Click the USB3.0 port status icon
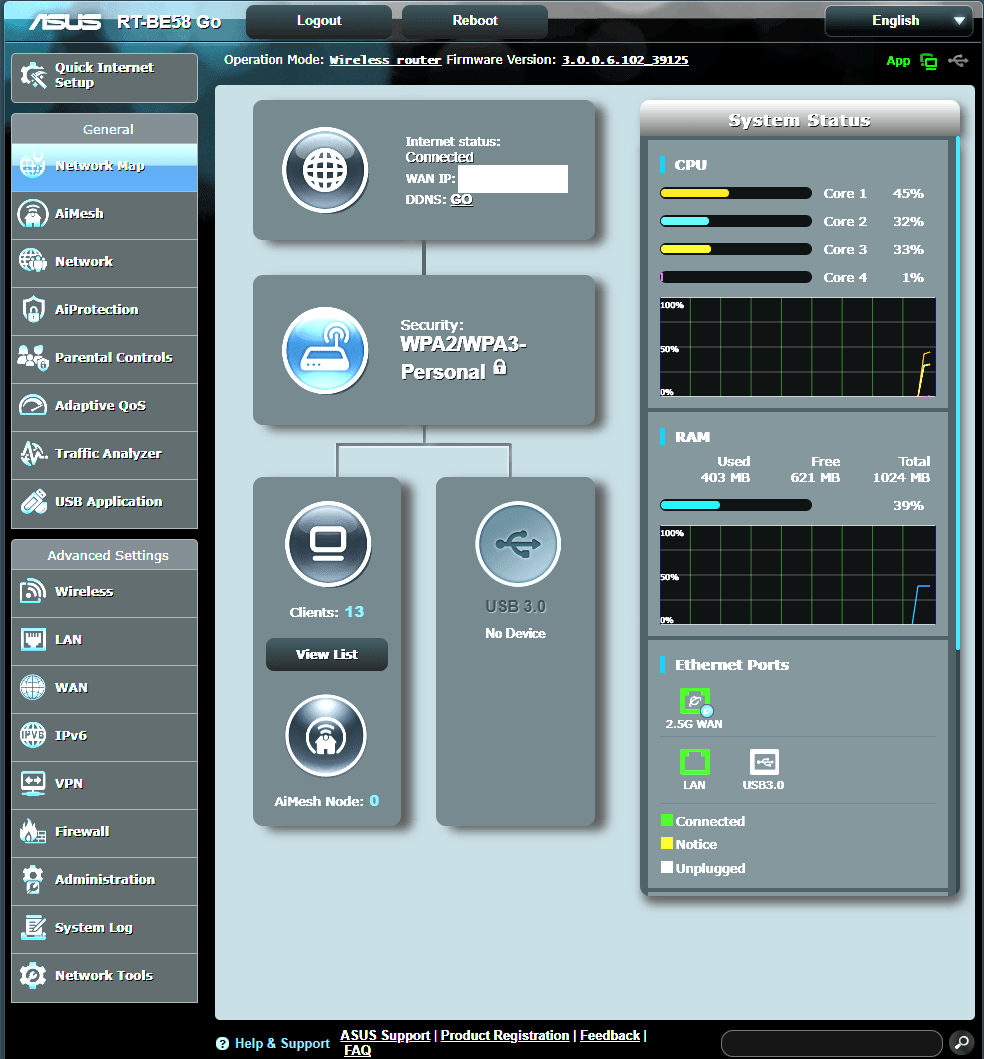 pyautogui.click(x=764, y=762)
